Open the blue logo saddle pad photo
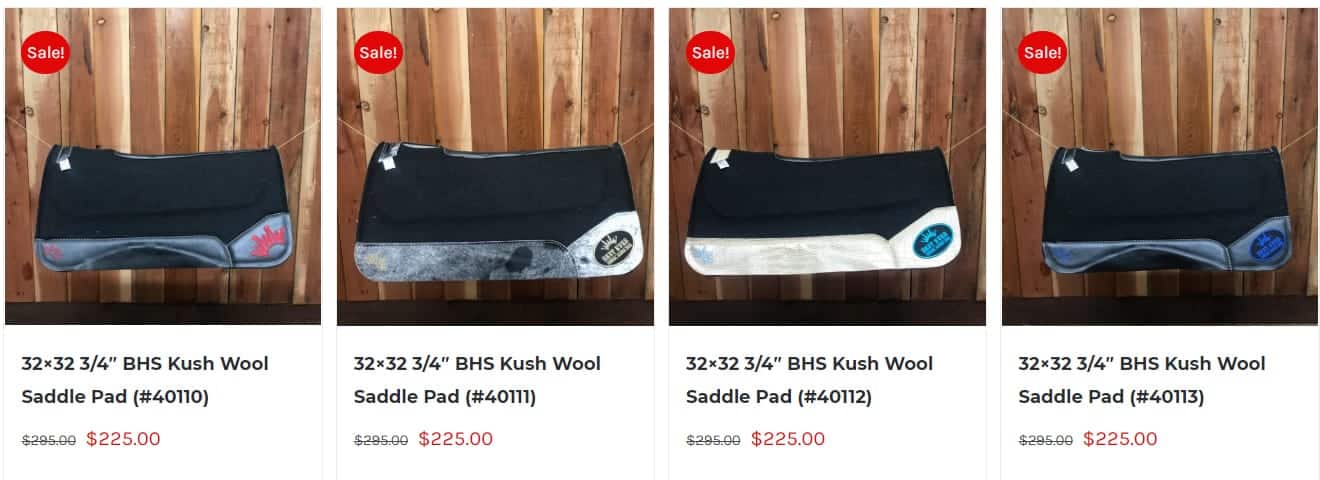The height and width of the screenshot is (480, 1320). pyautogui.click(x=1160, y=167)
